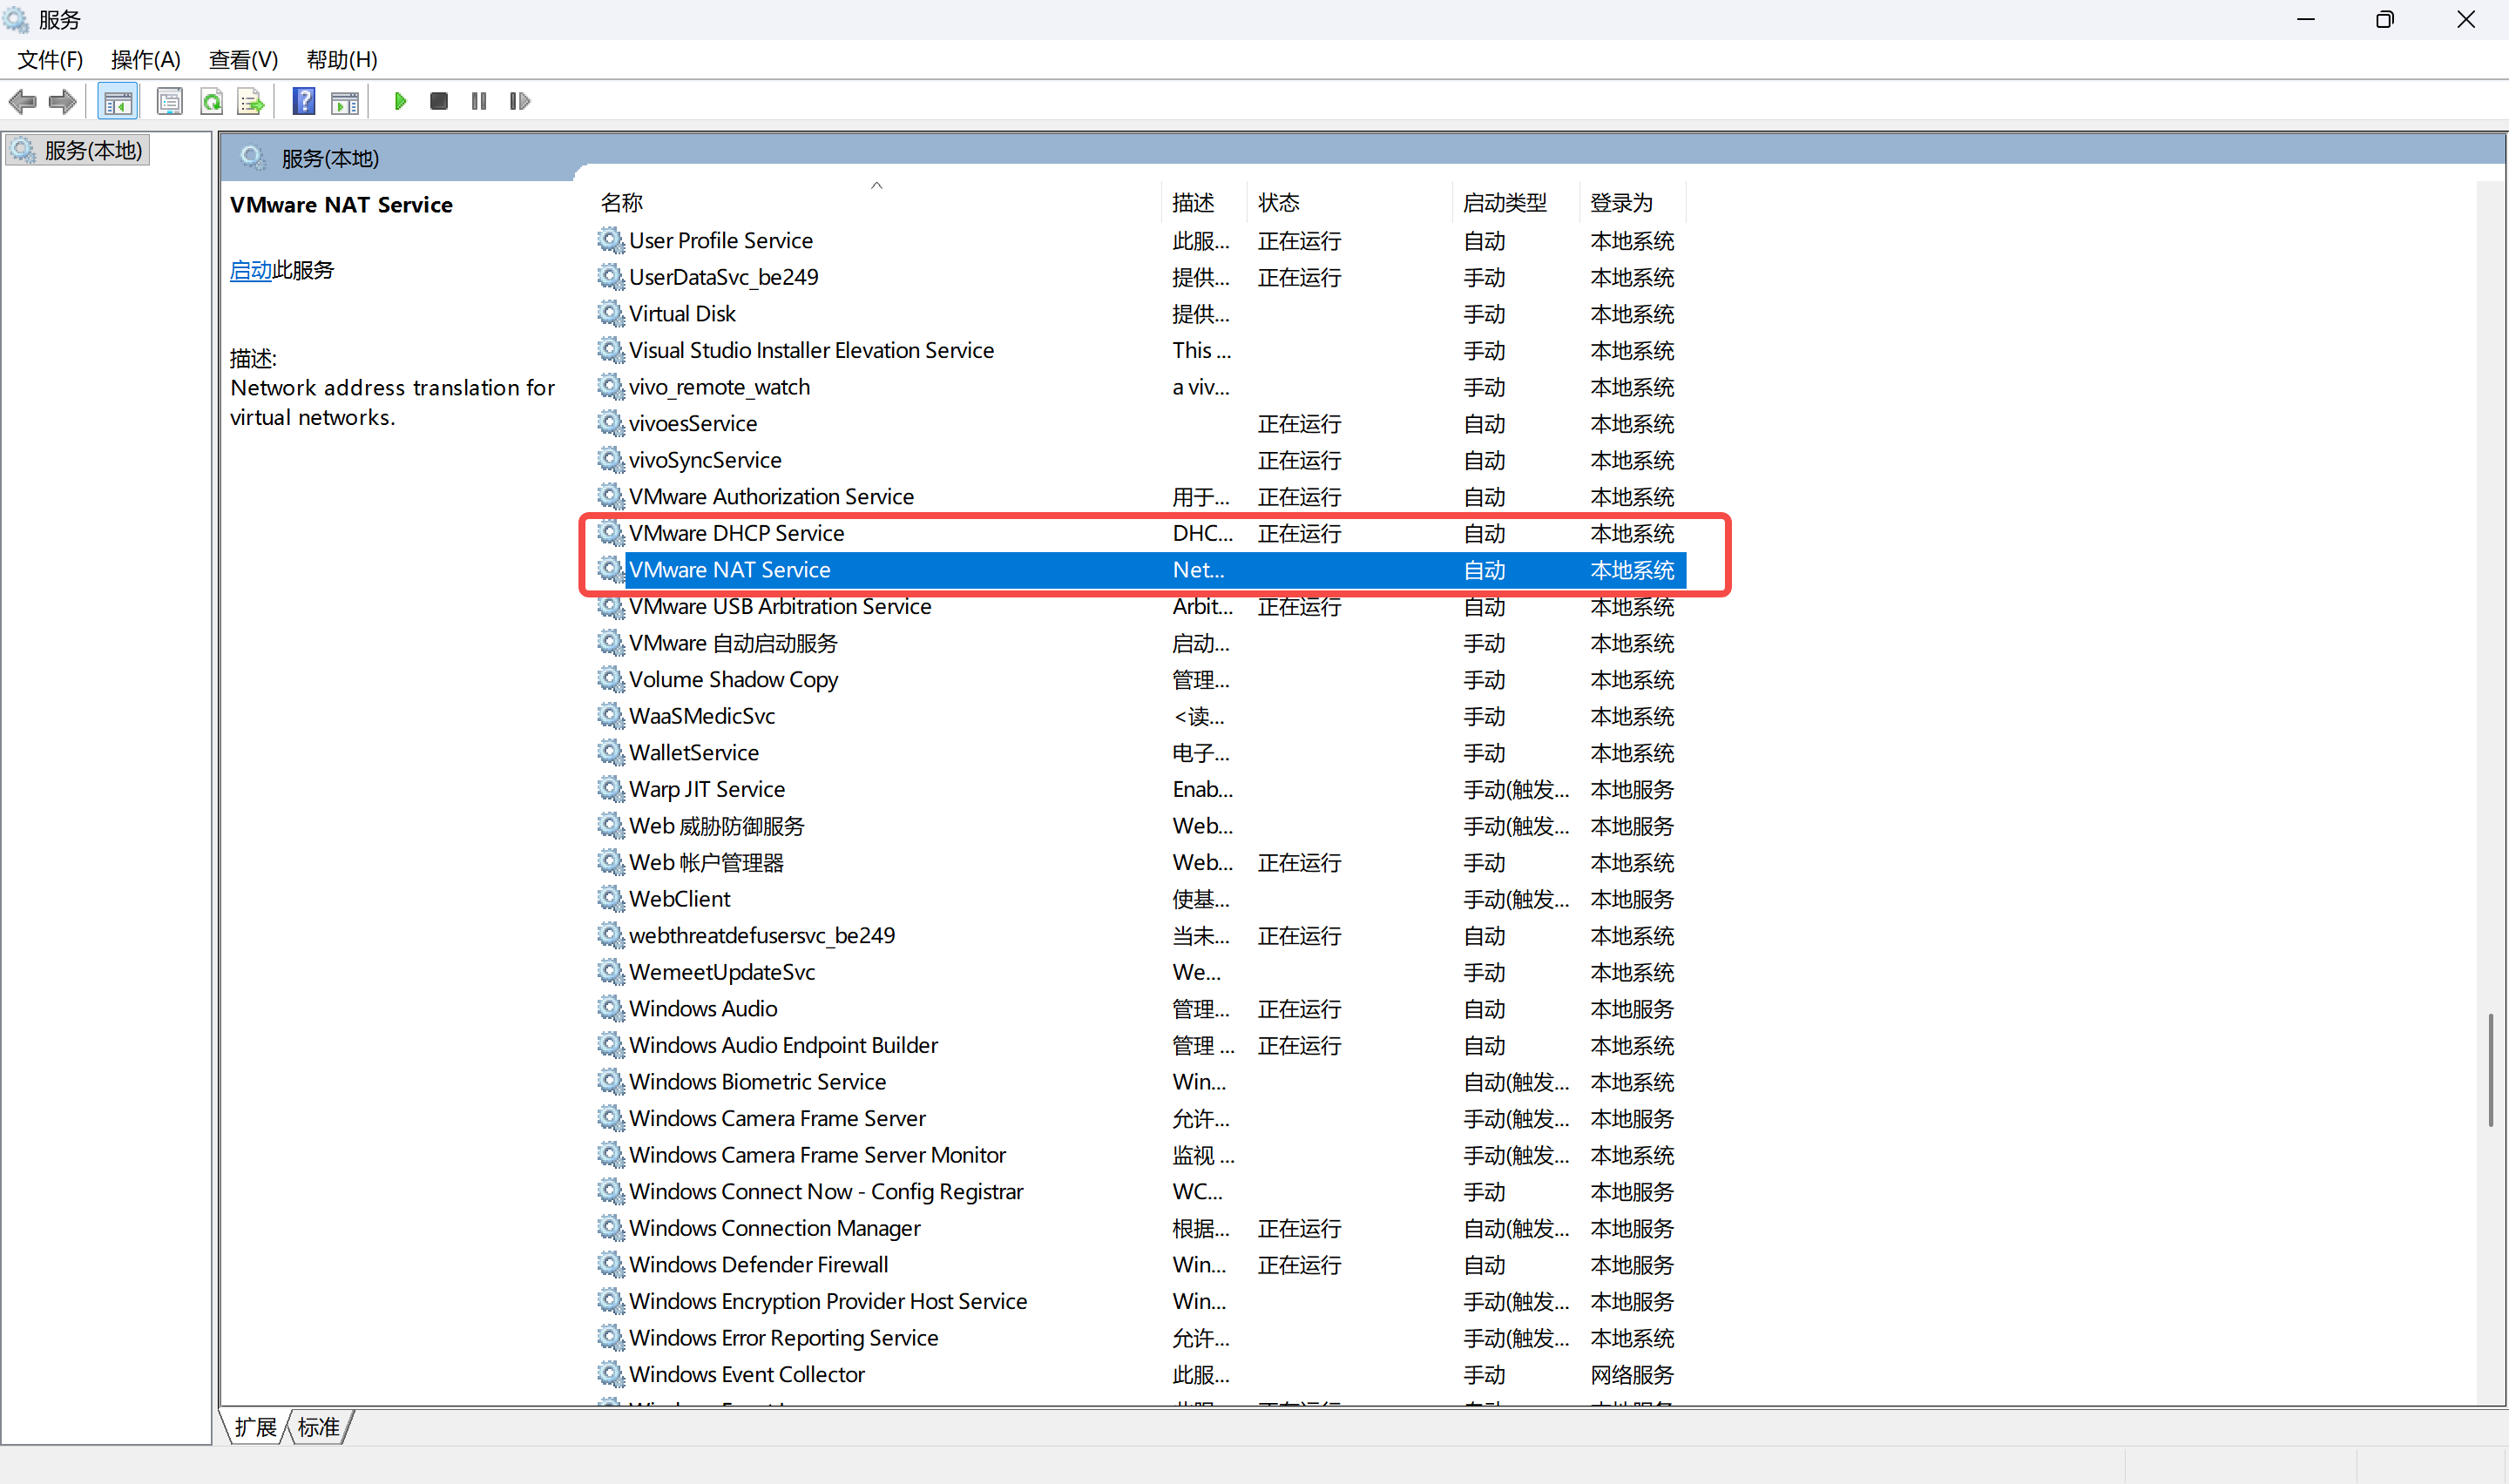Toggle the Show/Hide Action Pane icon

click(x=345, y=101)
